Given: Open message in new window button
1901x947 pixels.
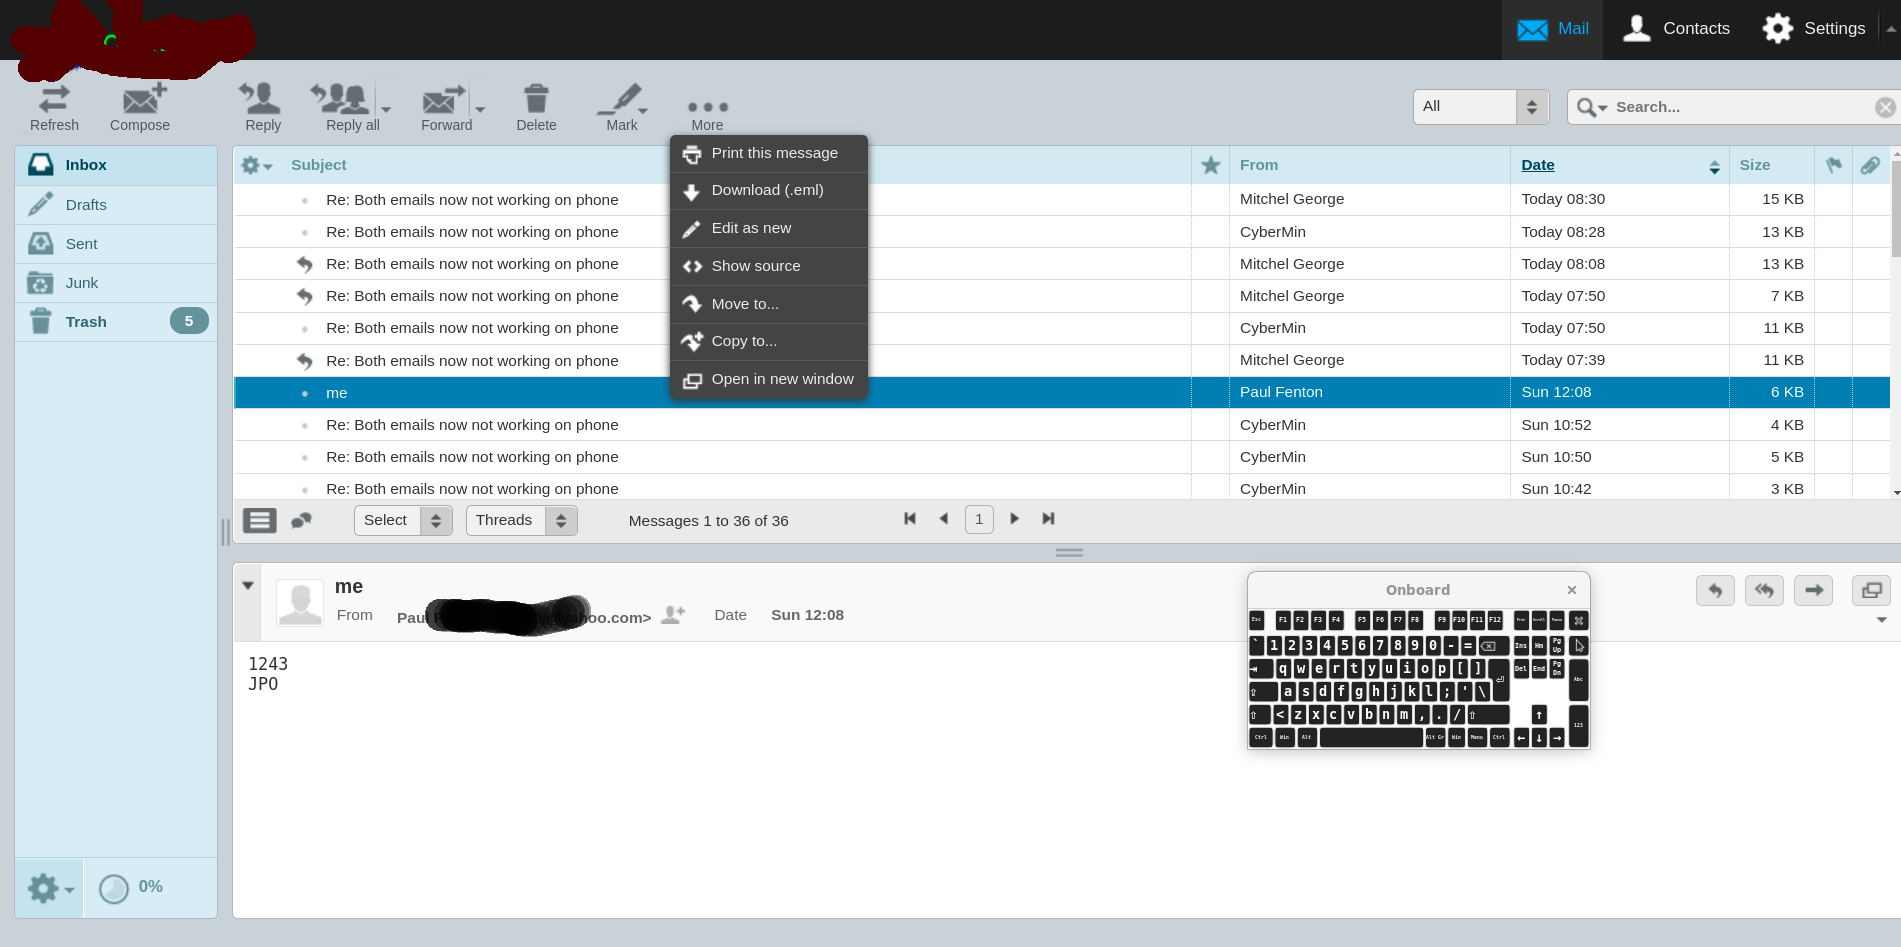Looking at the screenshot, I should [x=1871, y=590].
